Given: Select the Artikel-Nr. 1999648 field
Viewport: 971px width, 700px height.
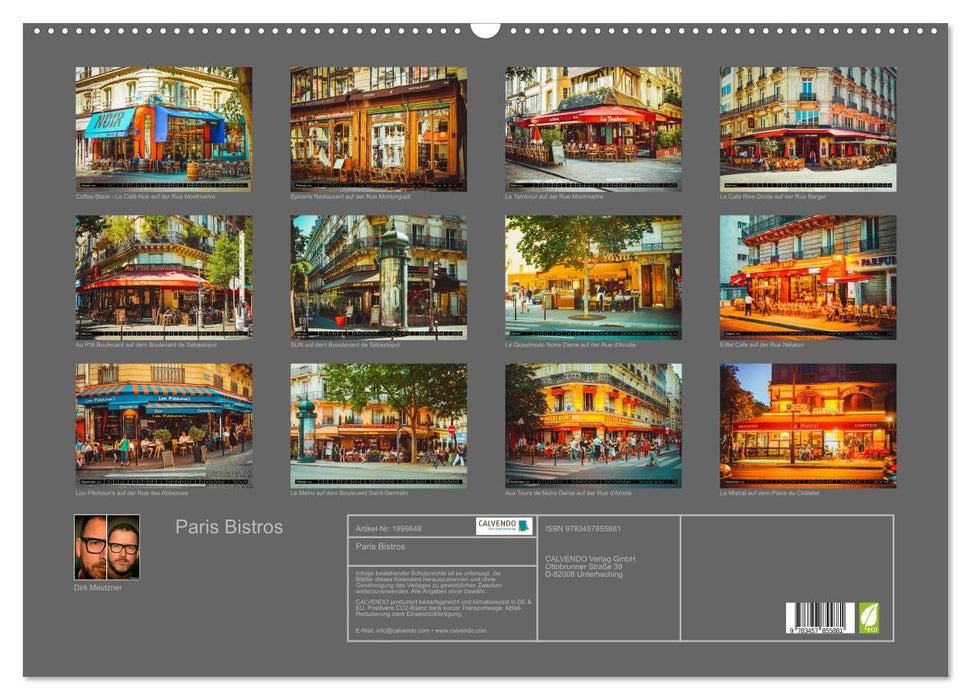Looking at the screenshot, I should tap(389, 527).
